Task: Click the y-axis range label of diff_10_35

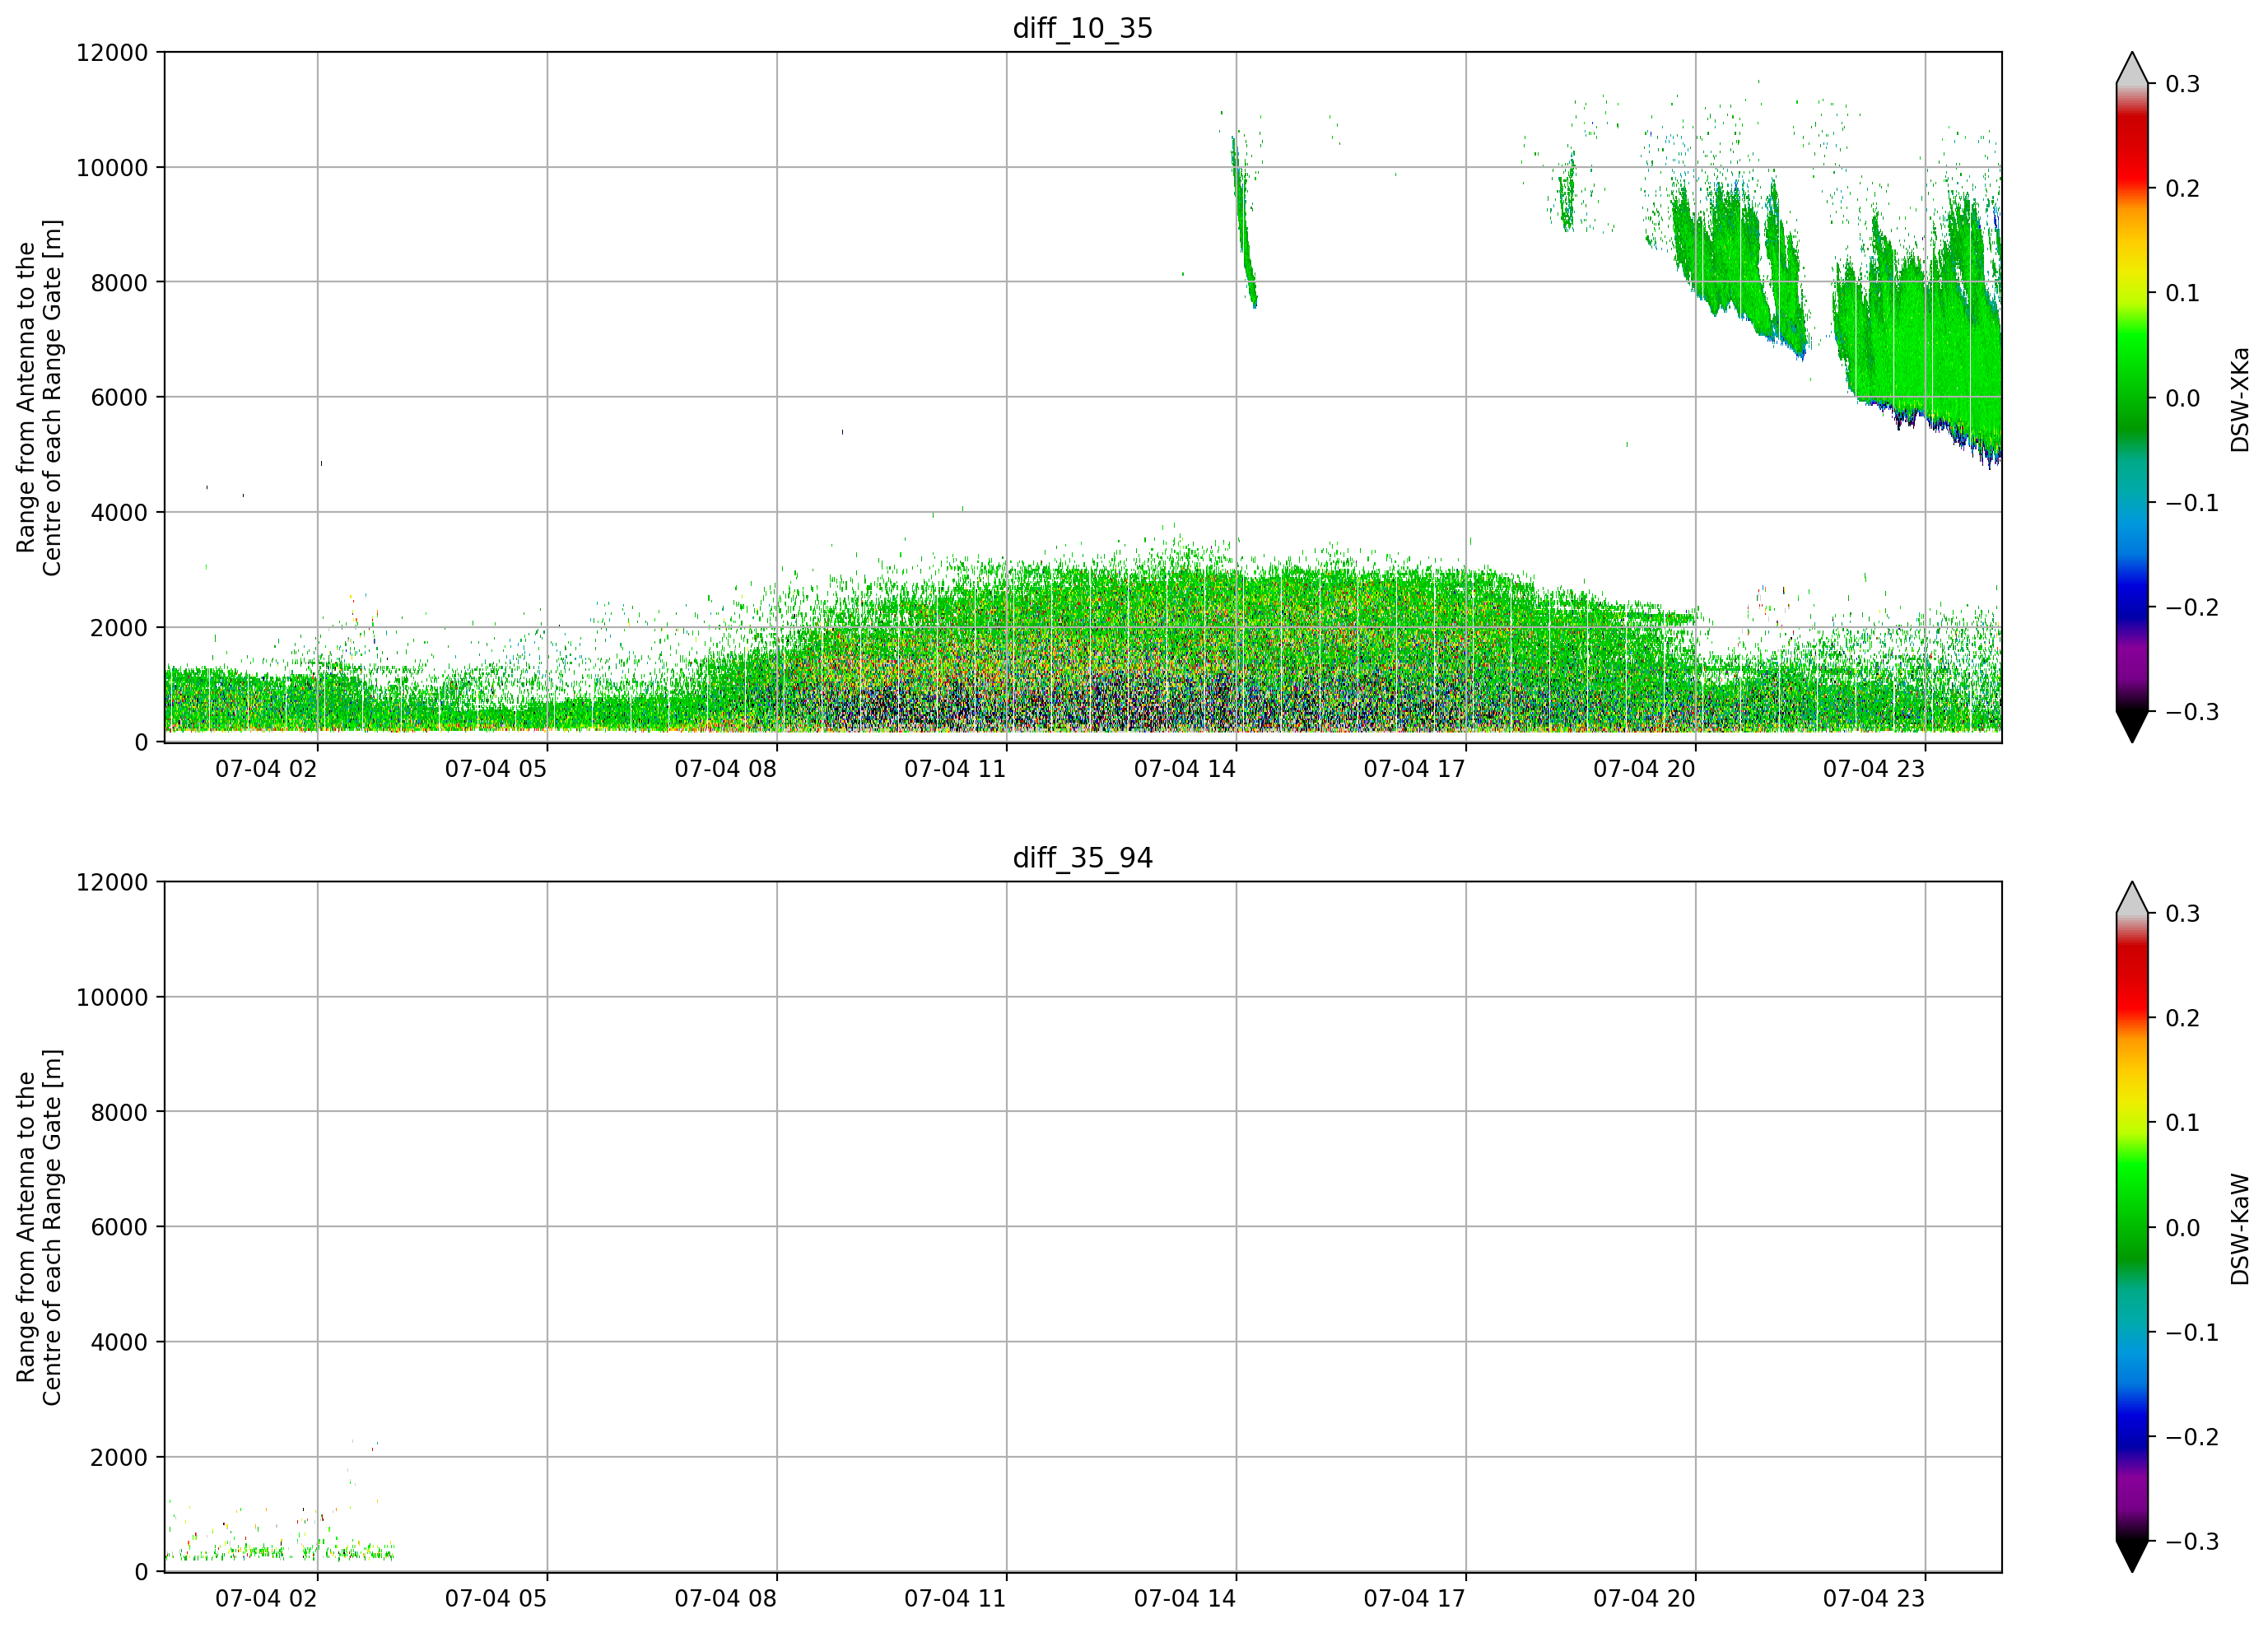Action: point(39,397)
